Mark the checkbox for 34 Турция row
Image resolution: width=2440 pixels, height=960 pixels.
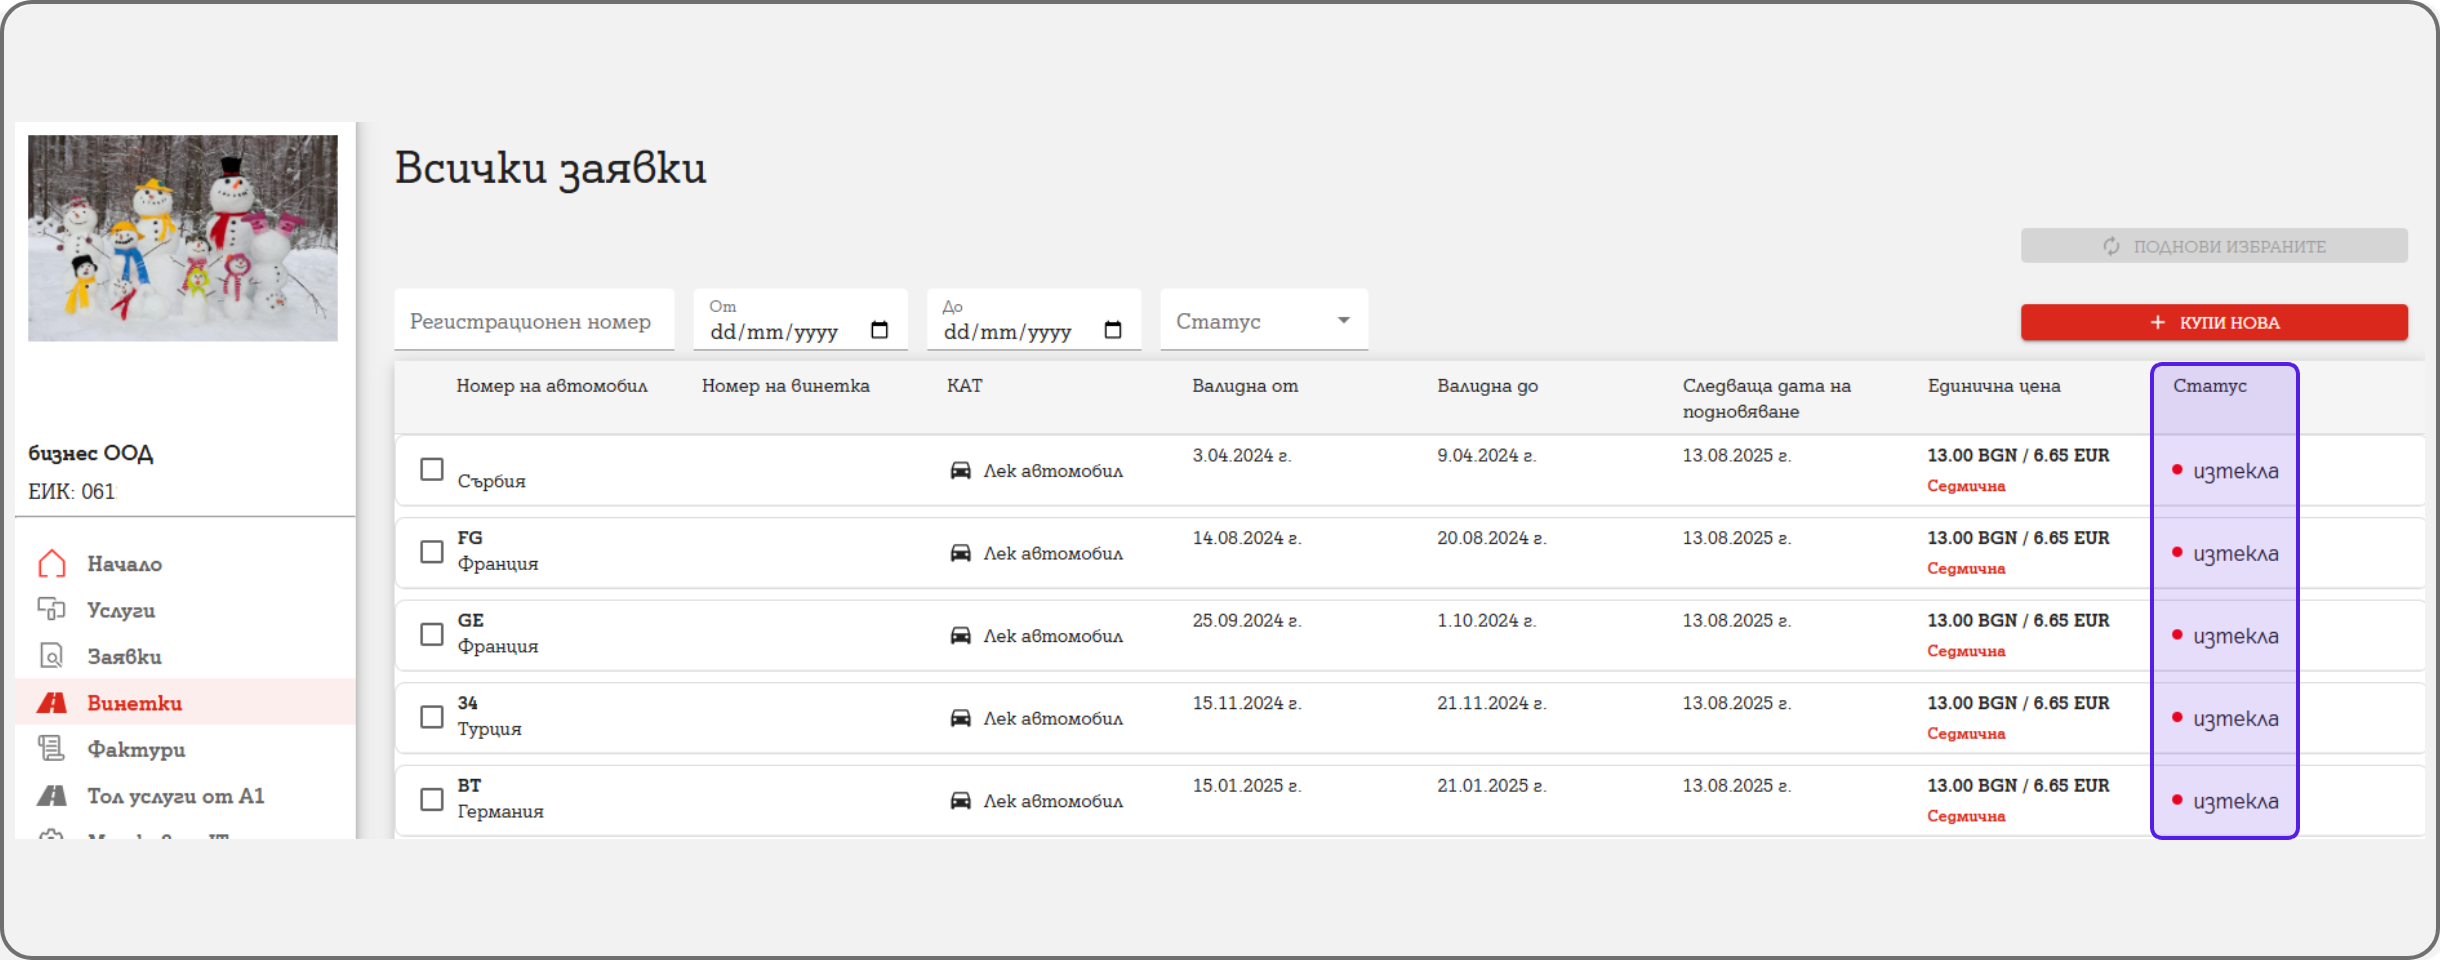point(432,717)
